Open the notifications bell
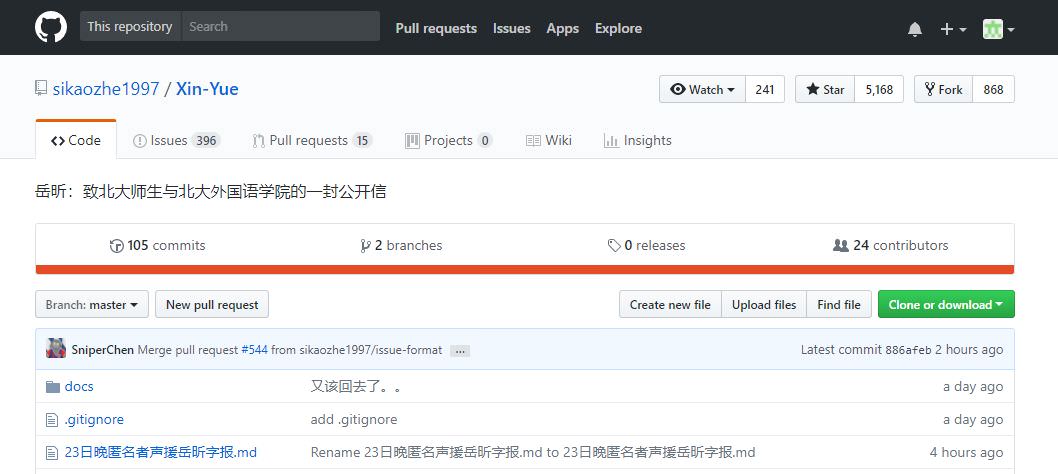Screen dimensions: 1058x474 (915, 29)
